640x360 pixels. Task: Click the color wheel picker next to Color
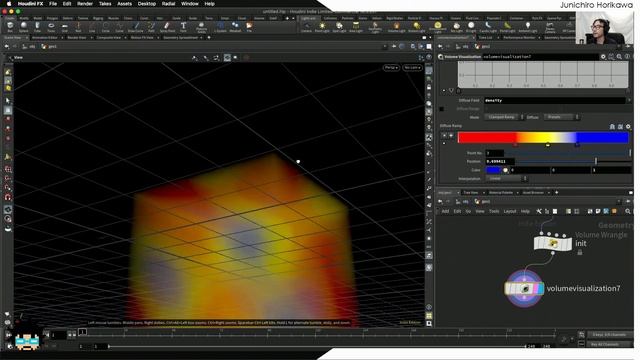(505, 170)
